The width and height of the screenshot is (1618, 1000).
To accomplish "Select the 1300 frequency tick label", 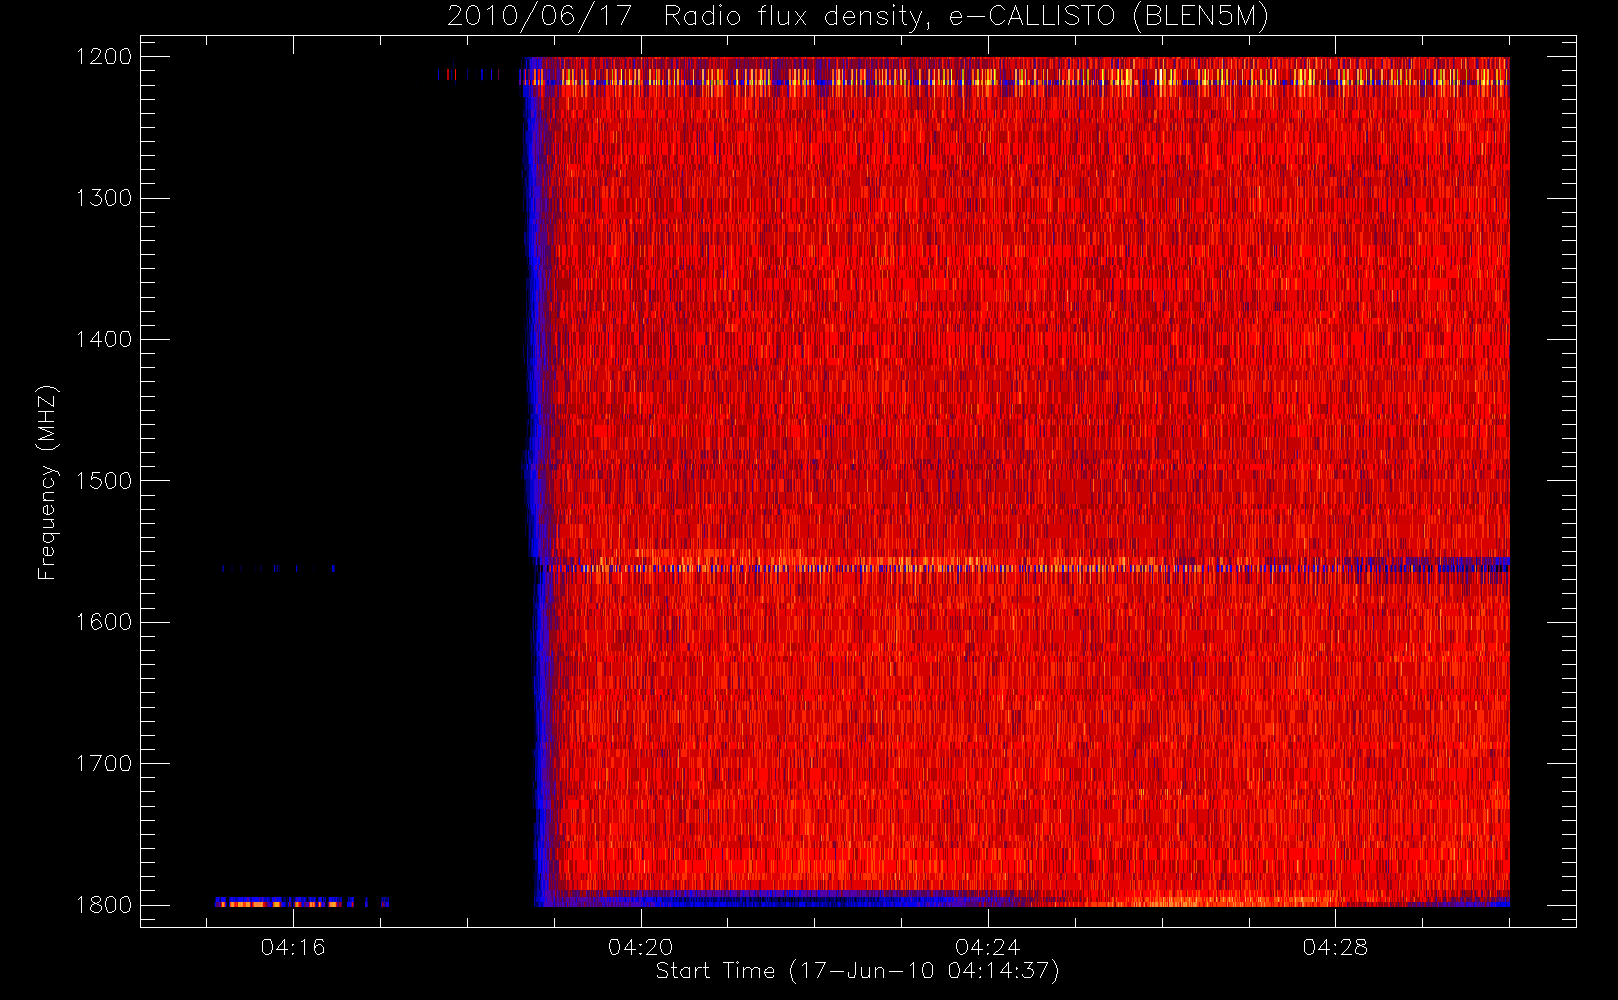I will point(104,198).
